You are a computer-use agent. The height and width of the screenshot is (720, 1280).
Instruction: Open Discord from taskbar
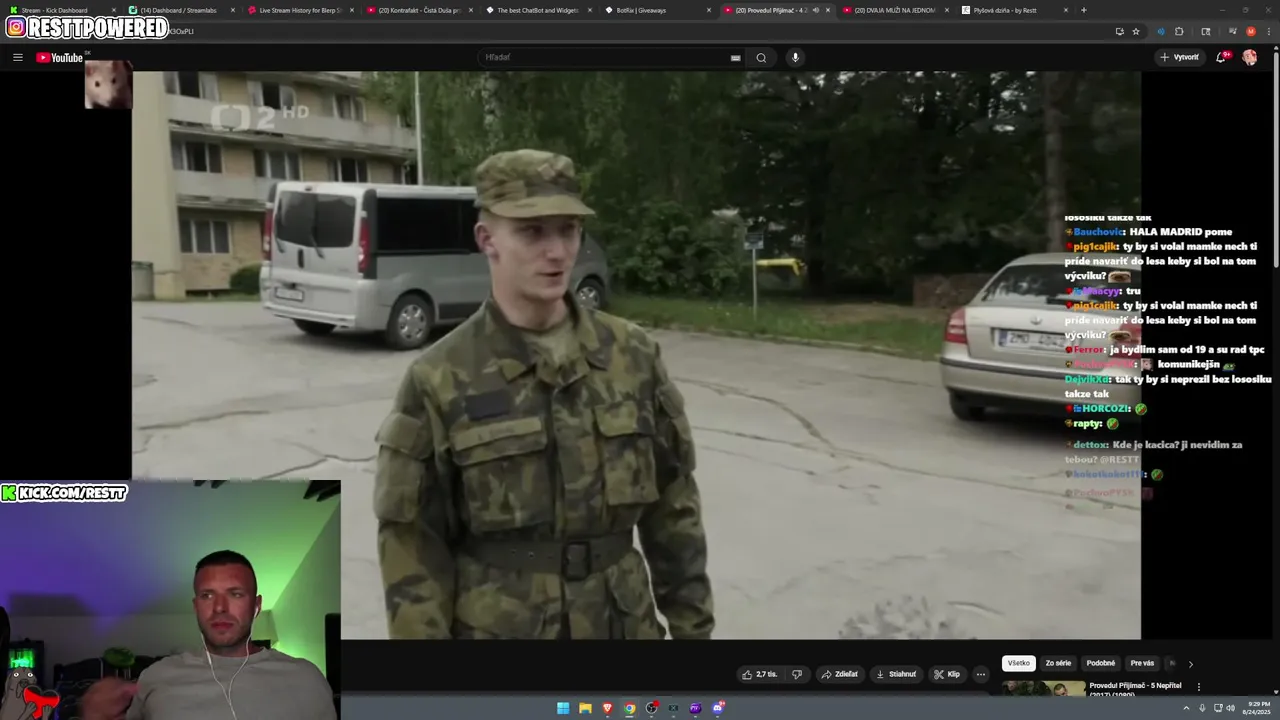point(717,708)
